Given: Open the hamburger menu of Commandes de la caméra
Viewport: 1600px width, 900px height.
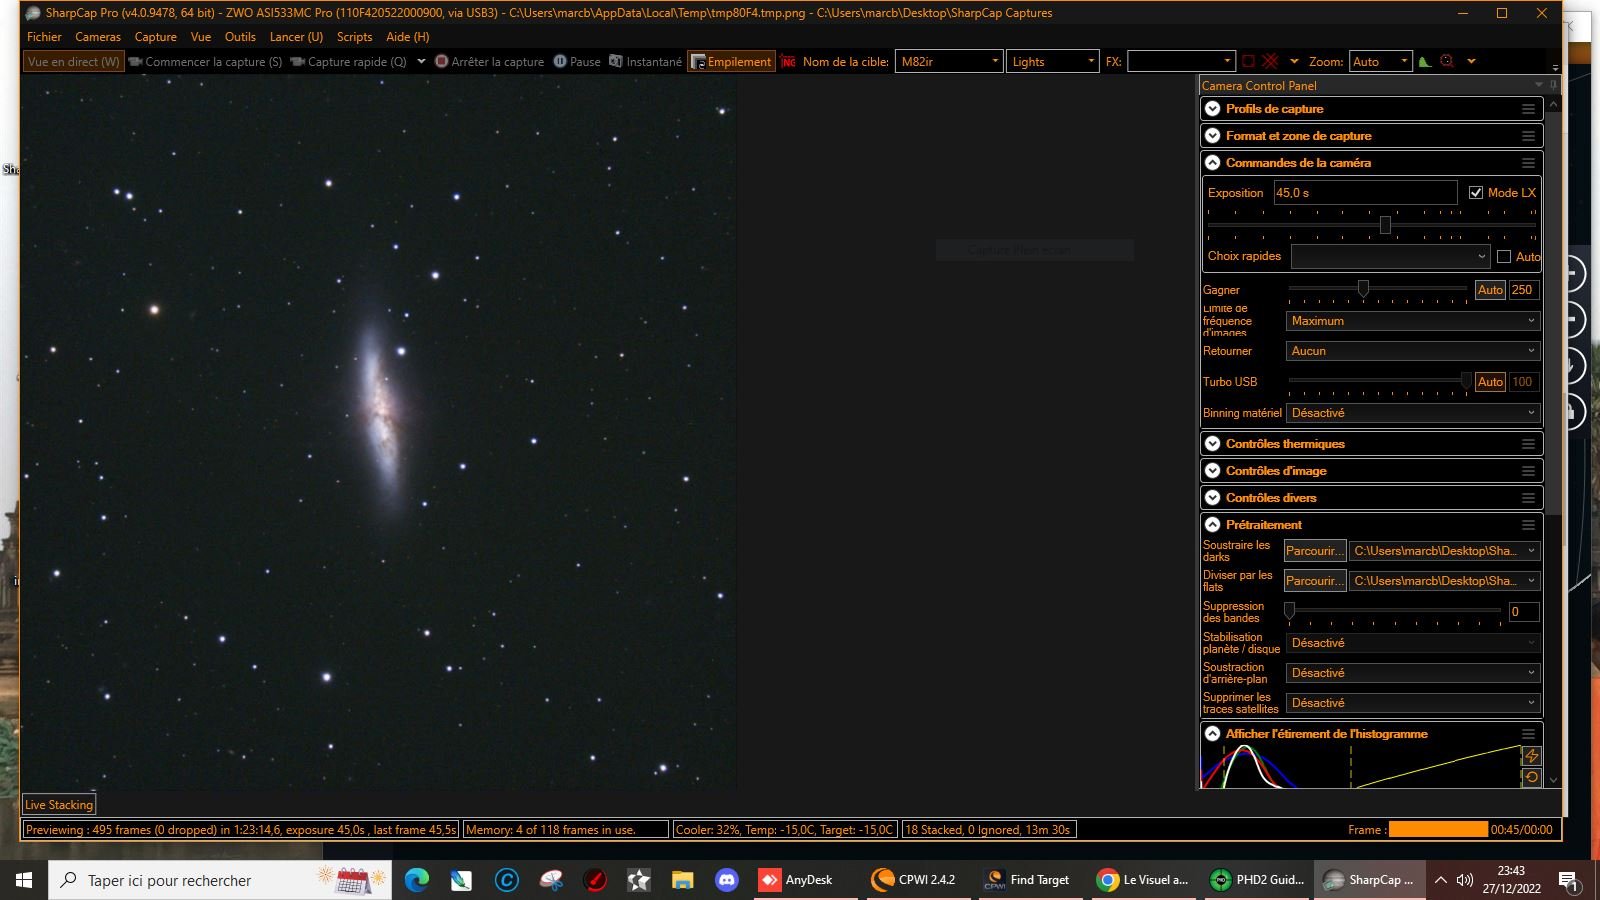Looking at the screenshot, I should [x=1528, y=163].
